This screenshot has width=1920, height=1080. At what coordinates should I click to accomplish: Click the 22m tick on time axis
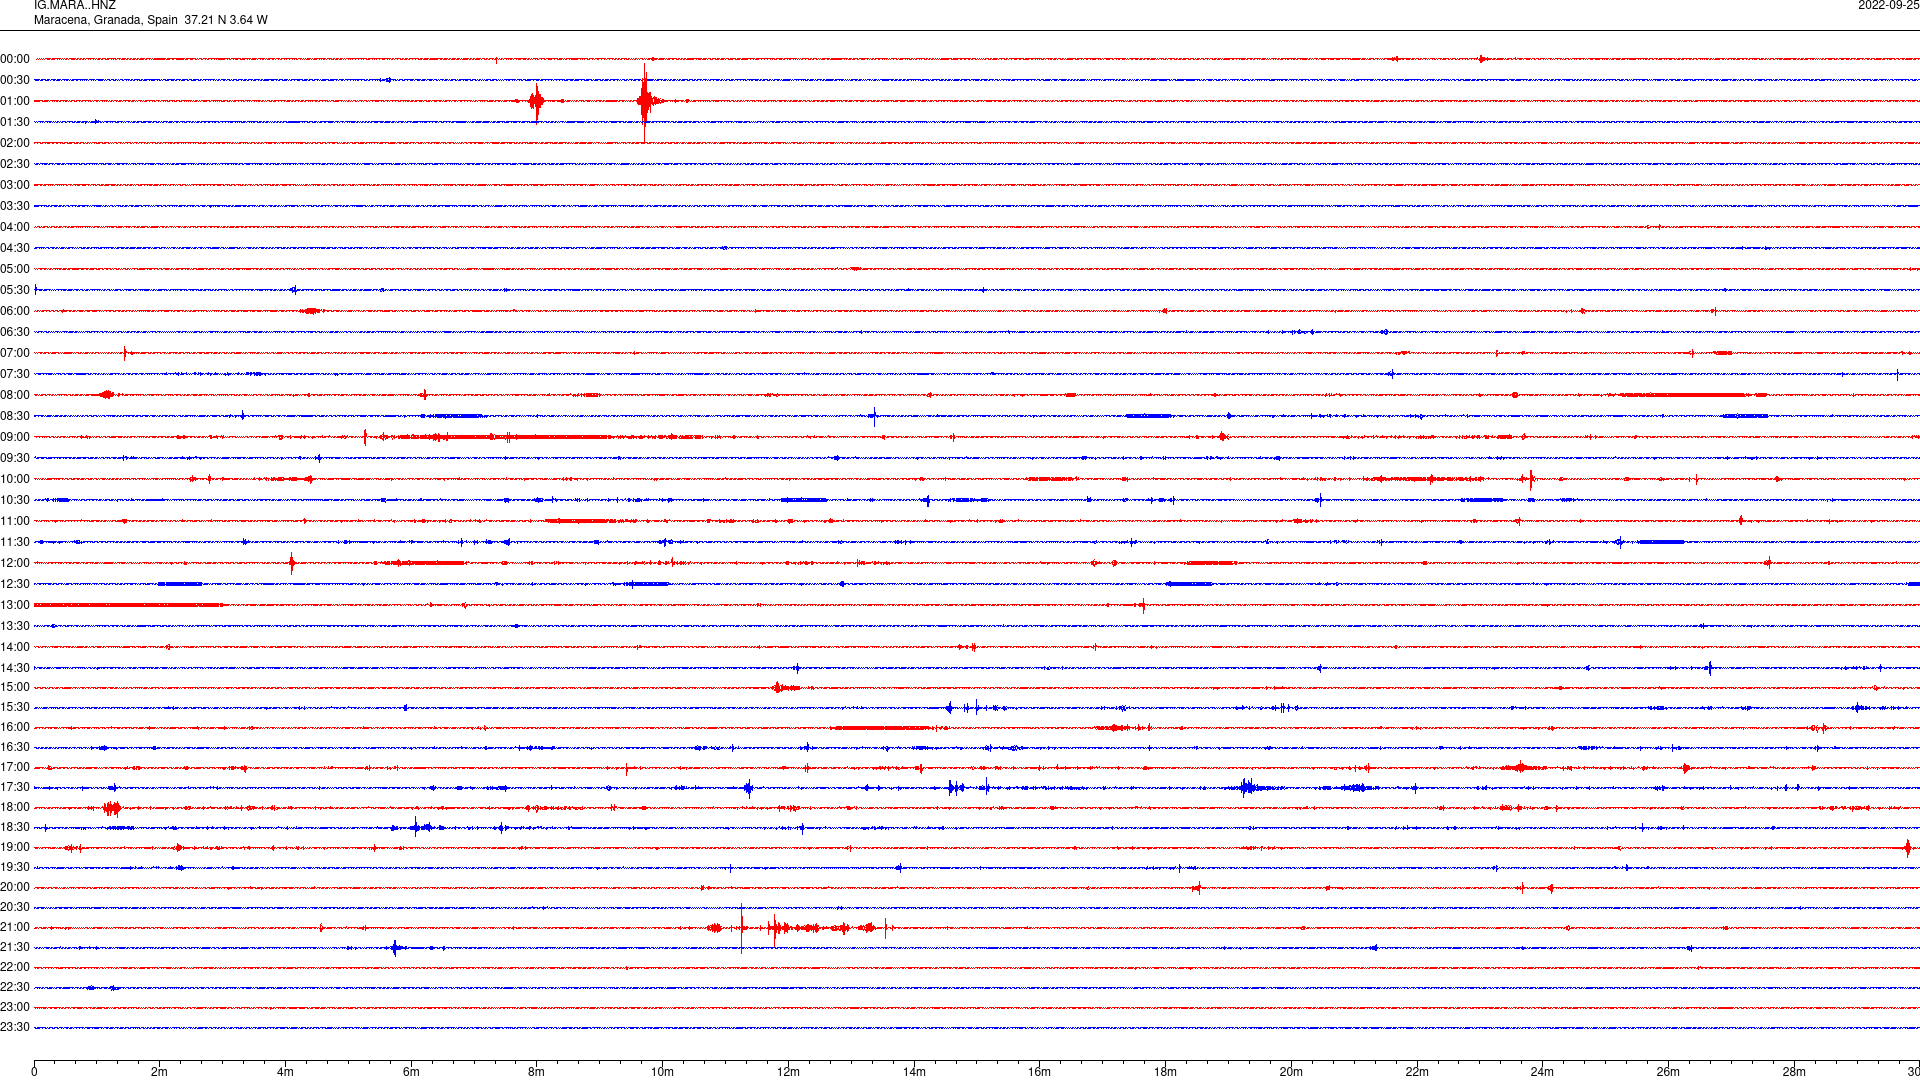pyautogui.click(x=1417, y=1072)
